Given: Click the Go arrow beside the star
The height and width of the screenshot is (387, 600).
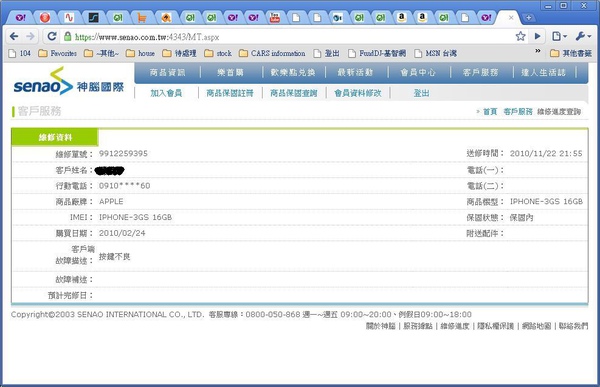Looking at the screenshot, I should pyautogui.click(x=538, y=36).
